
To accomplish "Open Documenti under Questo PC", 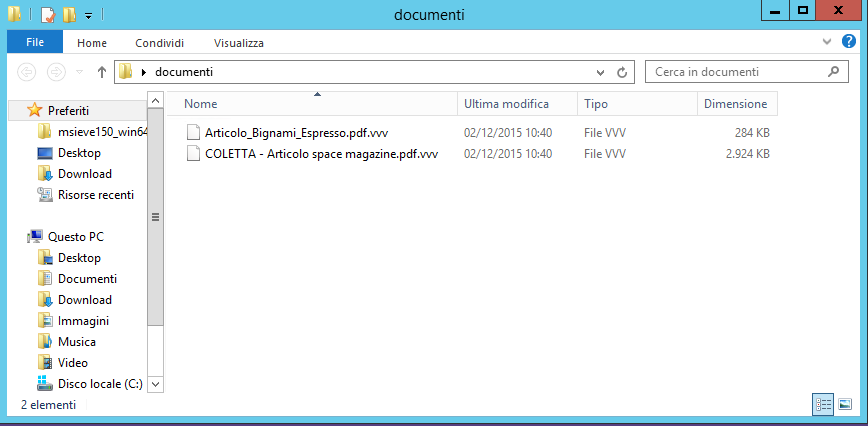I will [x=87, y=279].
